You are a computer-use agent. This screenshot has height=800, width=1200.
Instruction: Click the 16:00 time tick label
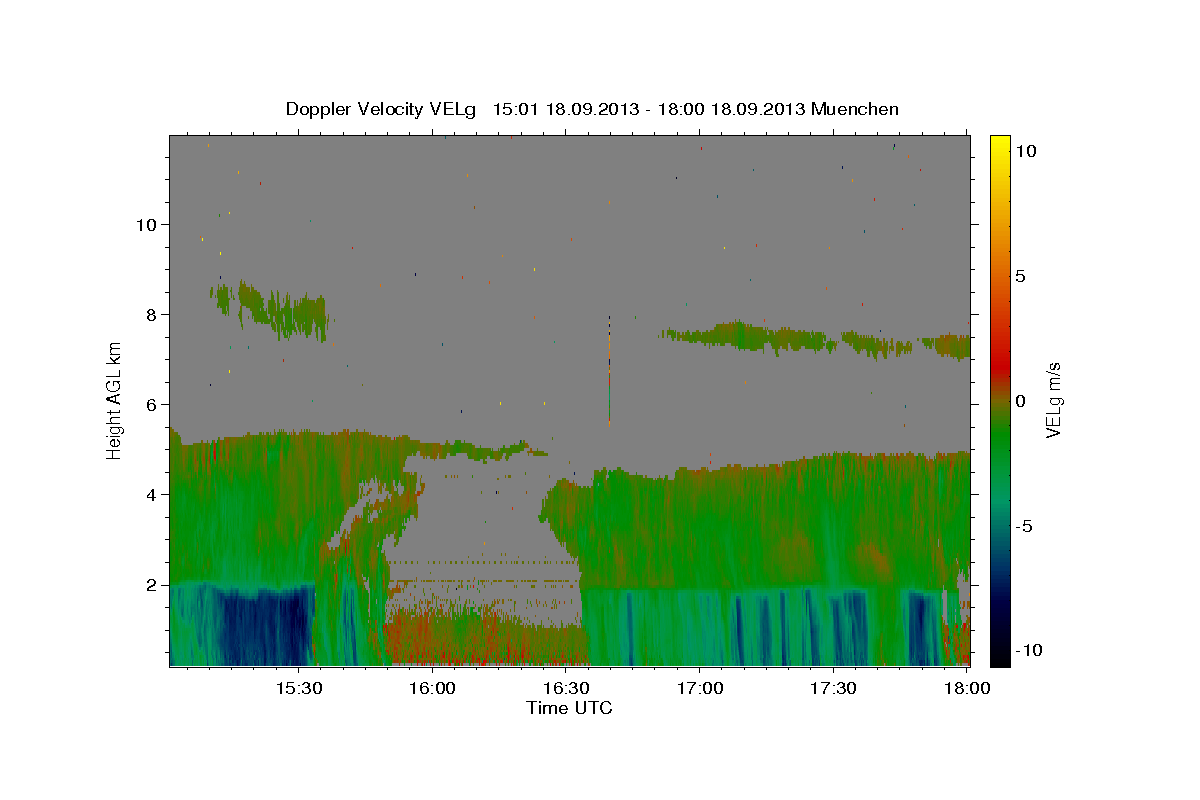click(x=432, y=689)
